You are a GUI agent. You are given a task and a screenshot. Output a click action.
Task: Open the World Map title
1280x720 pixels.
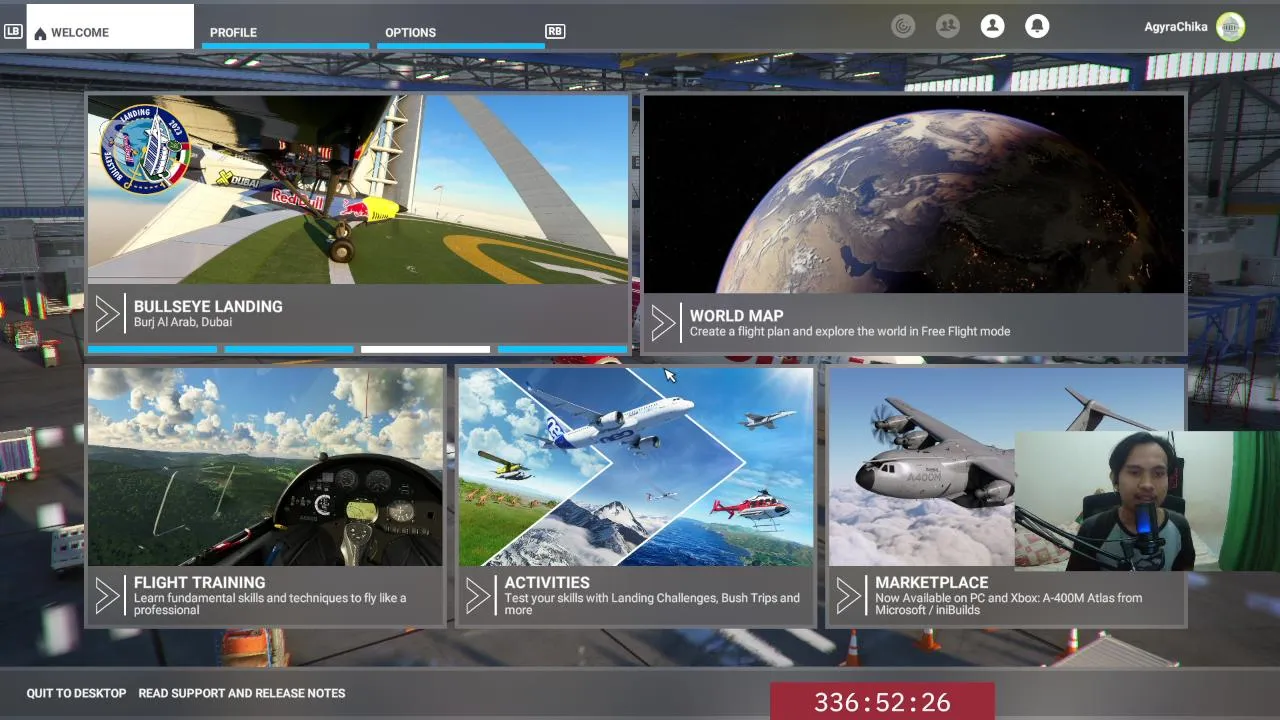point(737,316)
